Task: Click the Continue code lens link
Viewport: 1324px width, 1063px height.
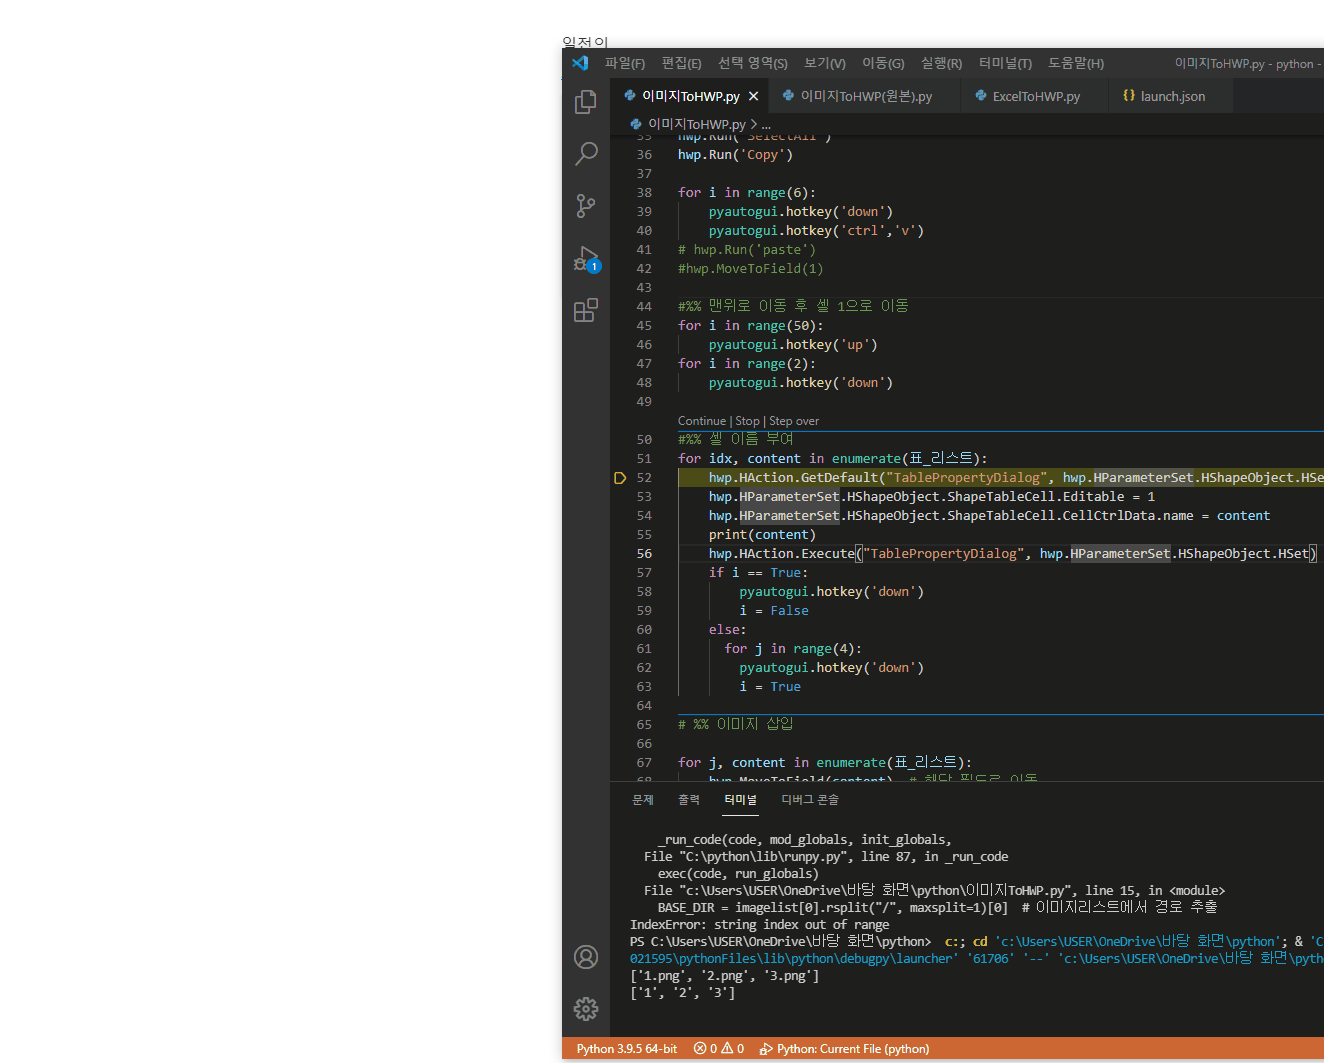Action: click(x=702, y=421)
